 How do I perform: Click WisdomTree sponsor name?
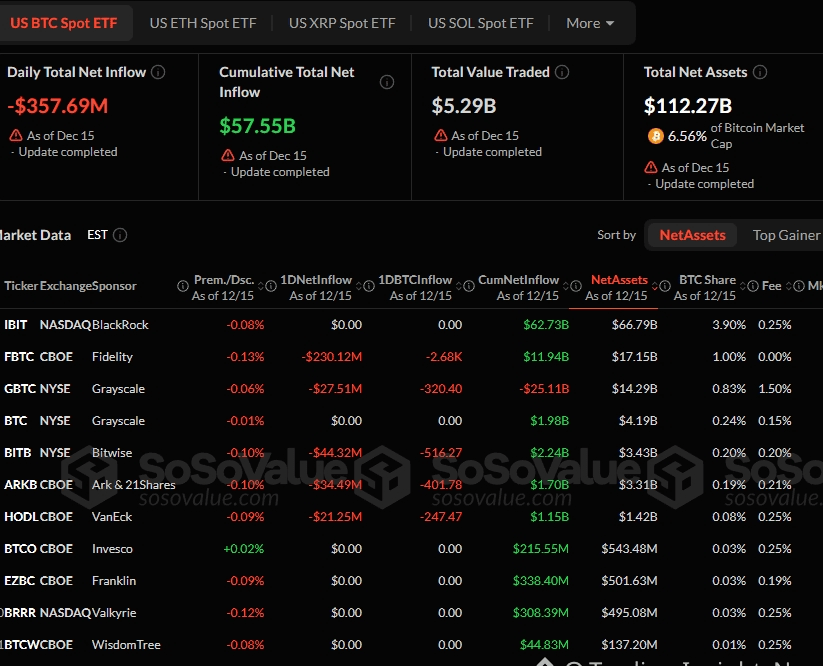(x=126, y=644)
